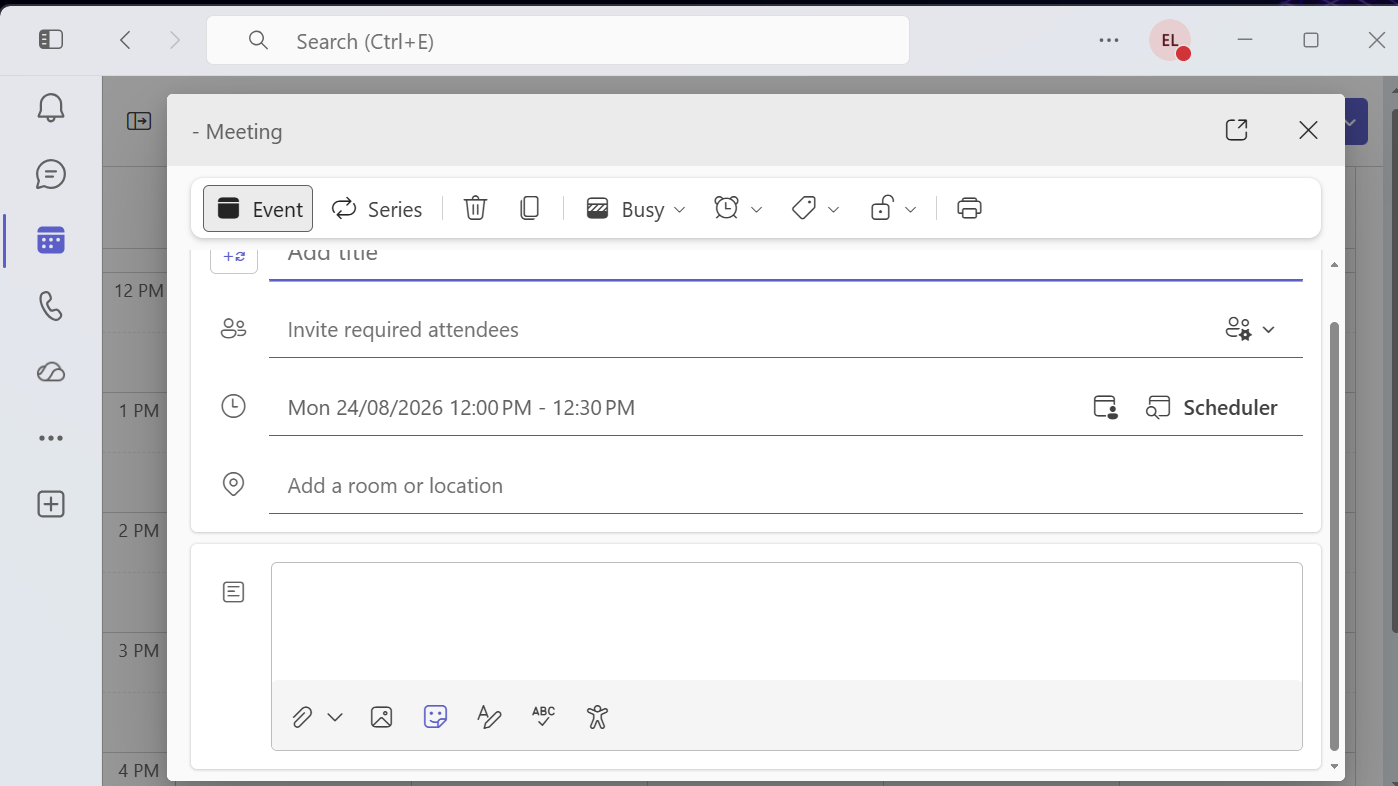
Task: Open the Busy show-as dropdown
Action: pyautogui.click(x=636, y=208)
